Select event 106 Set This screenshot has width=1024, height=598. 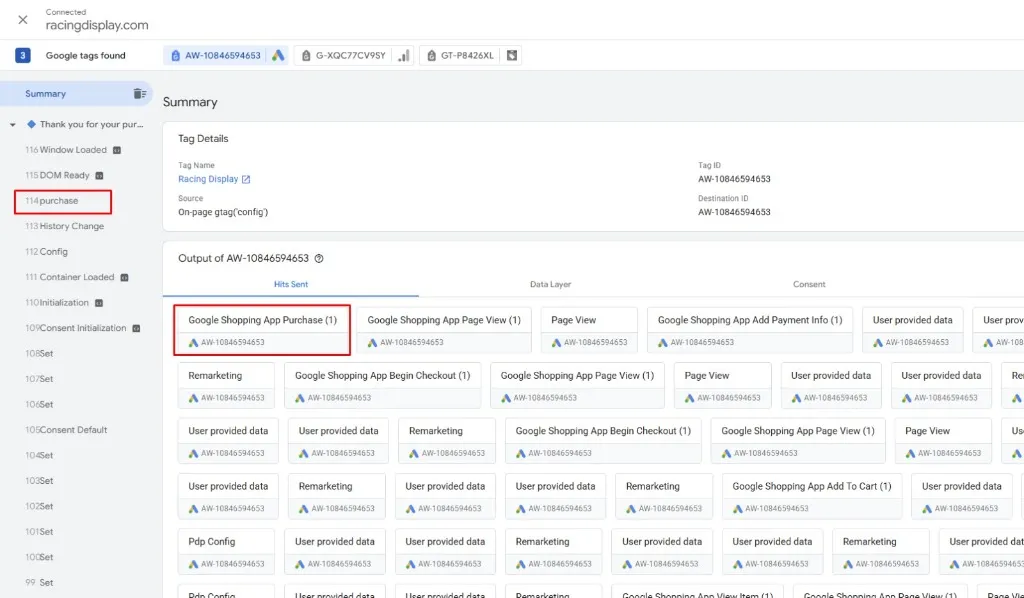(x=39, y=404)
